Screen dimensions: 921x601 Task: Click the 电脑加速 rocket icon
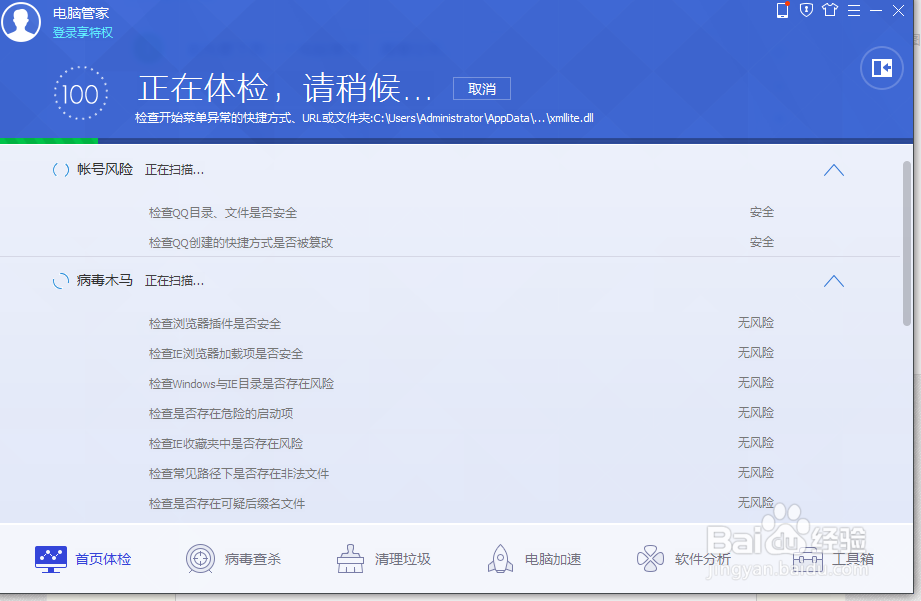click(500, 559)
